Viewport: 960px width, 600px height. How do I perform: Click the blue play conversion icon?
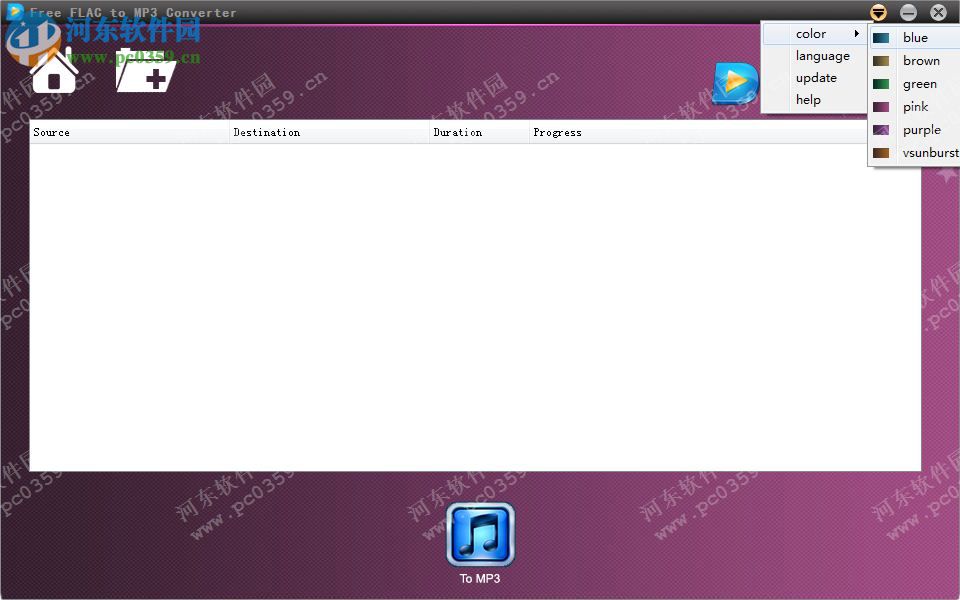pyautogui.click(x=735, y=84)
